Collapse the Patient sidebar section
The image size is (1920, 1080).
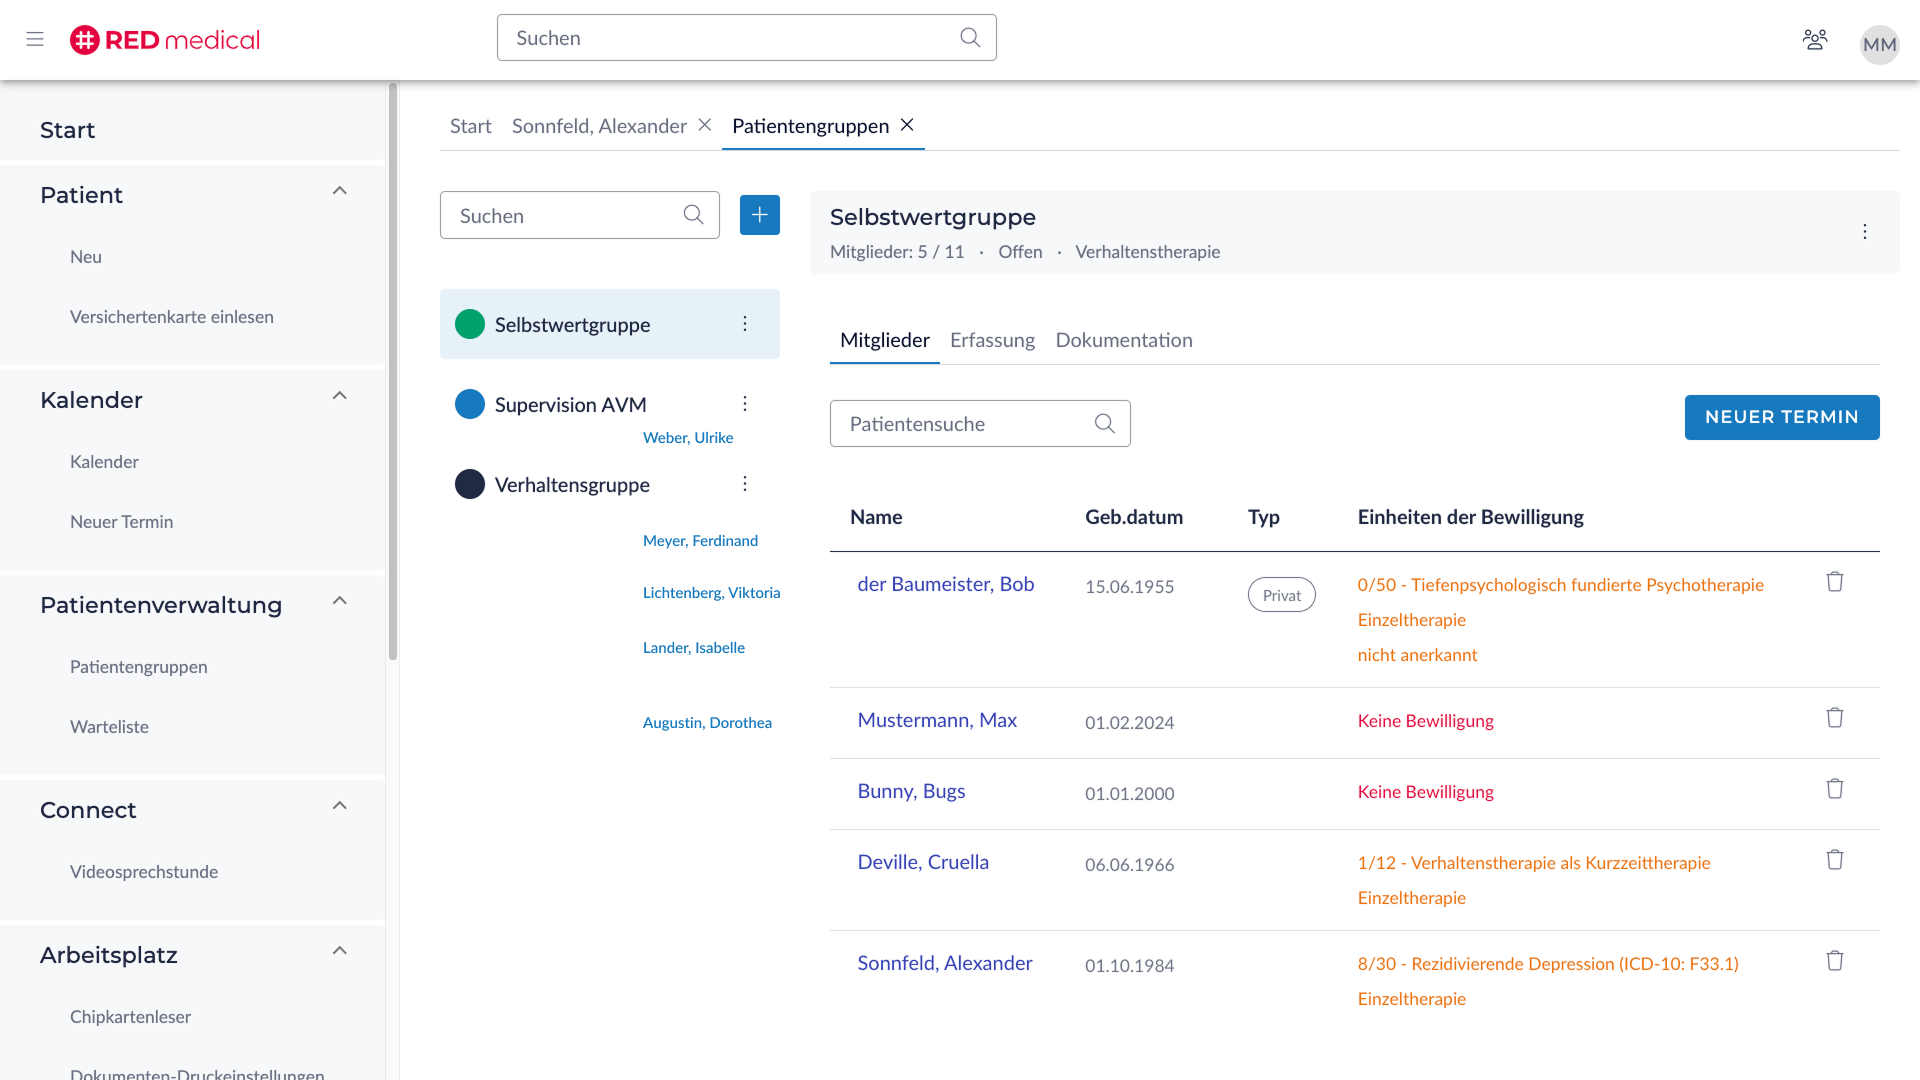(x=339, y=191)
